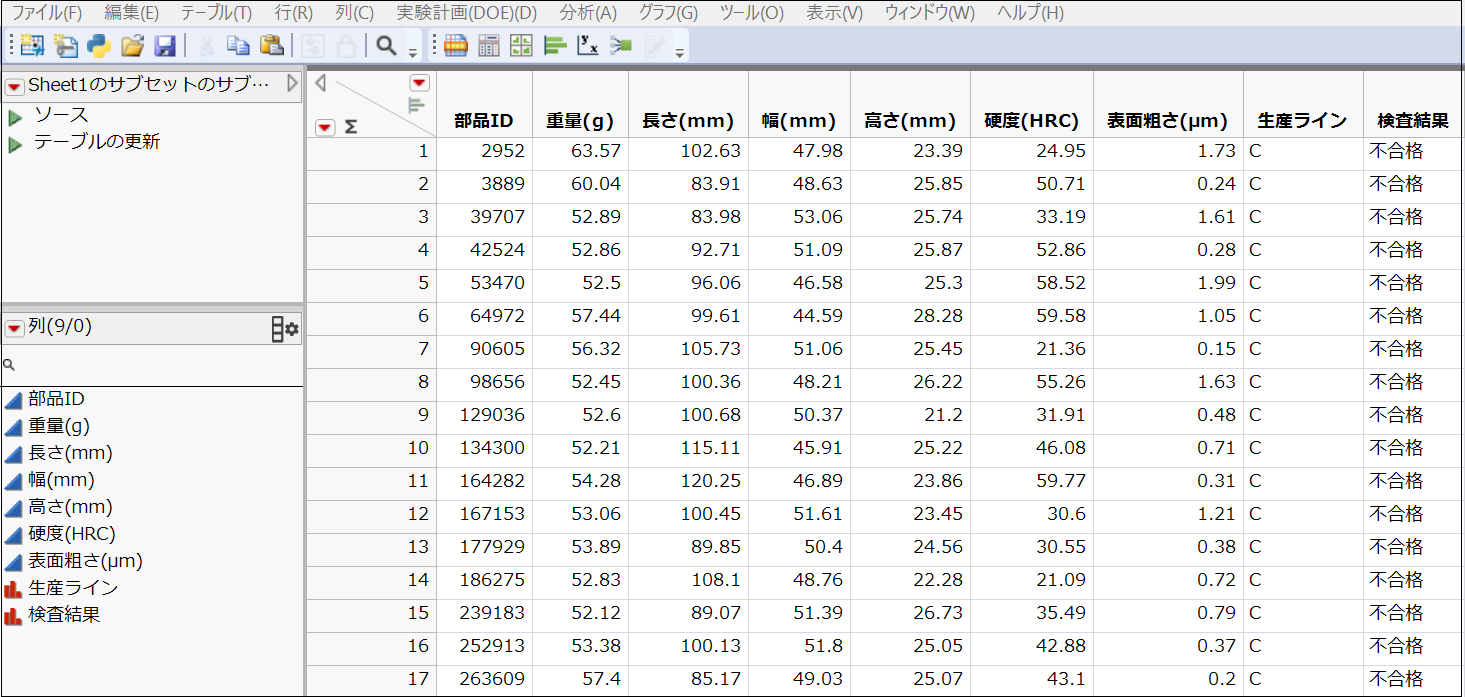Click the search magnifier in columns panel
Viewport: 1465px width, 697px height.
point(9,366)
